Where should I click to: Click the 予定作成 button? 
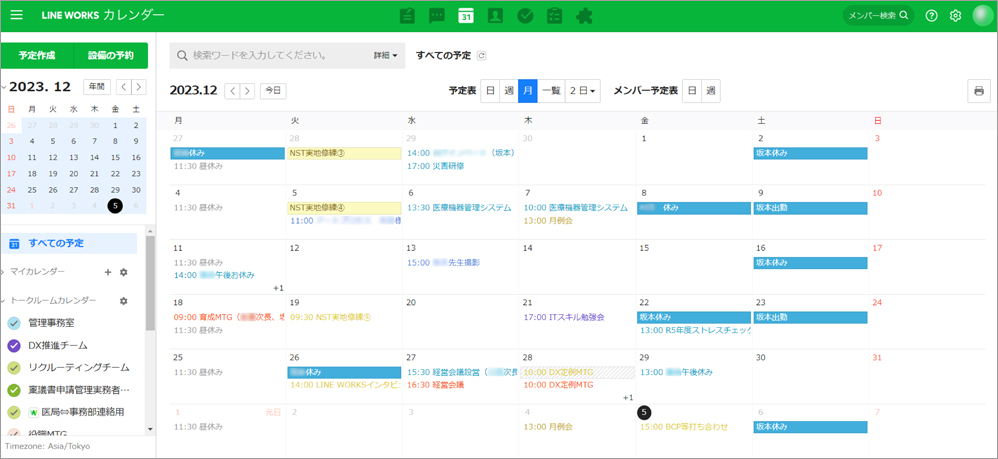click(37, 55)
